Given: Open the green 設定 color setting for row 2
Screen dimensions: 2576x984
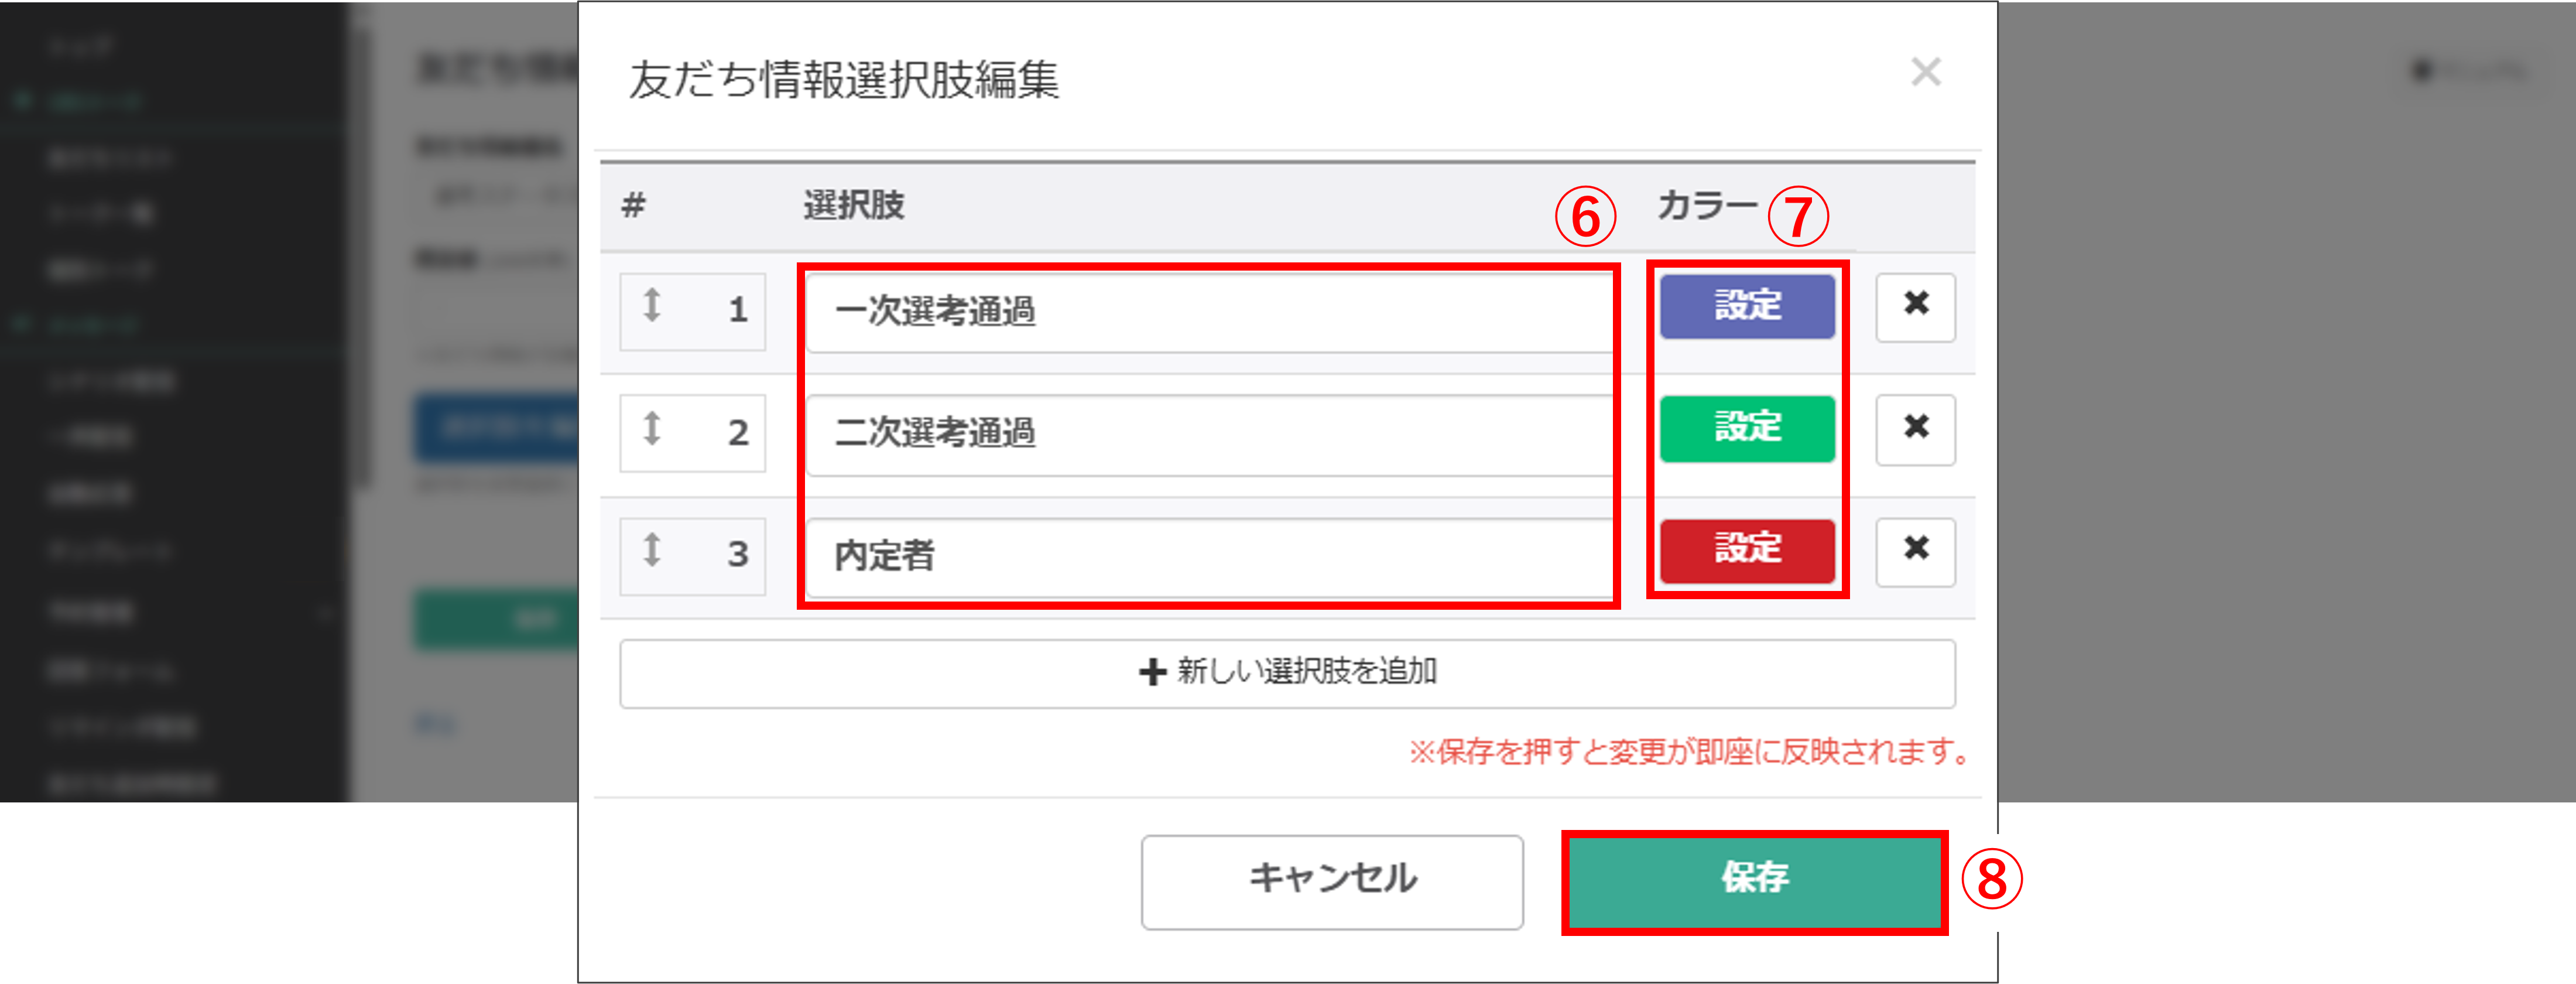Looking at the screenshot, I should click(x=1747, y=429).
